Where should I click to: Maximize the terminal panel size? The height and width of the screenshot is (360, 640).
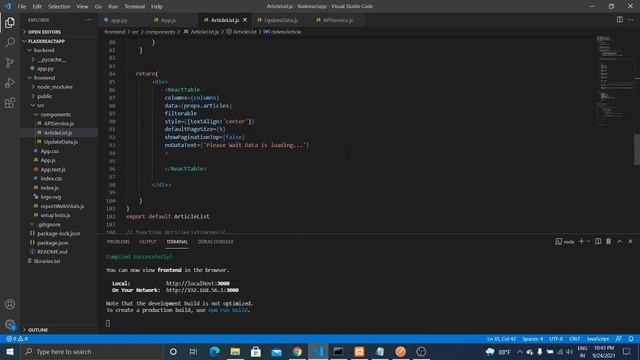tap(619, 241)
